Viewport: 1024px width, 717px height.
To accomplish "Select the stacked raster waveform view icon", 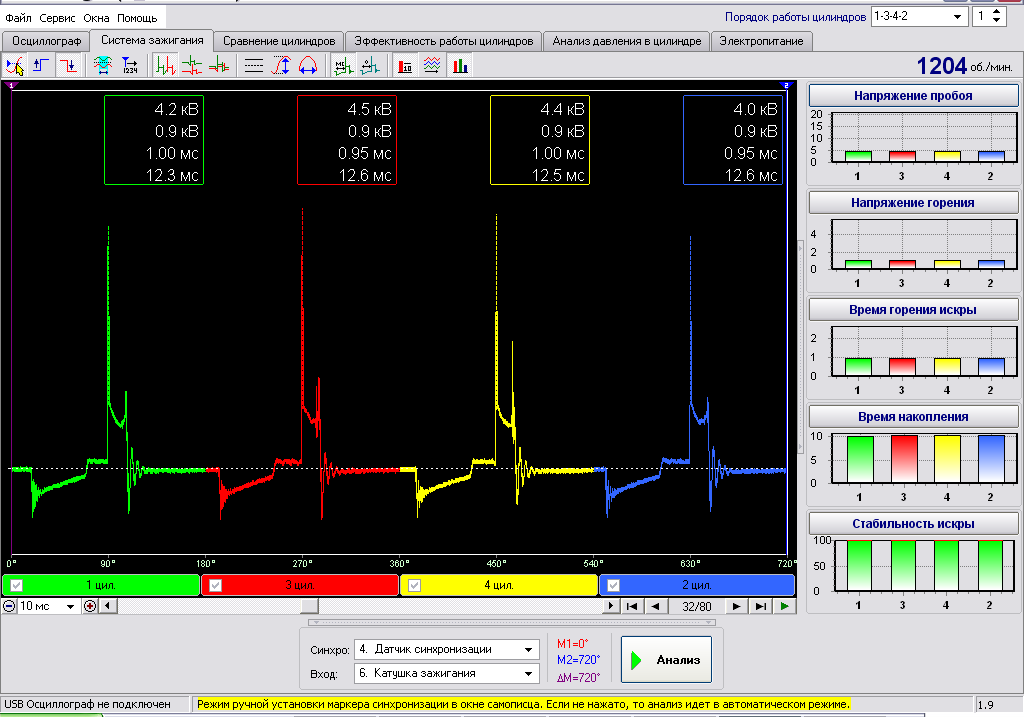I will click(192, 66).
